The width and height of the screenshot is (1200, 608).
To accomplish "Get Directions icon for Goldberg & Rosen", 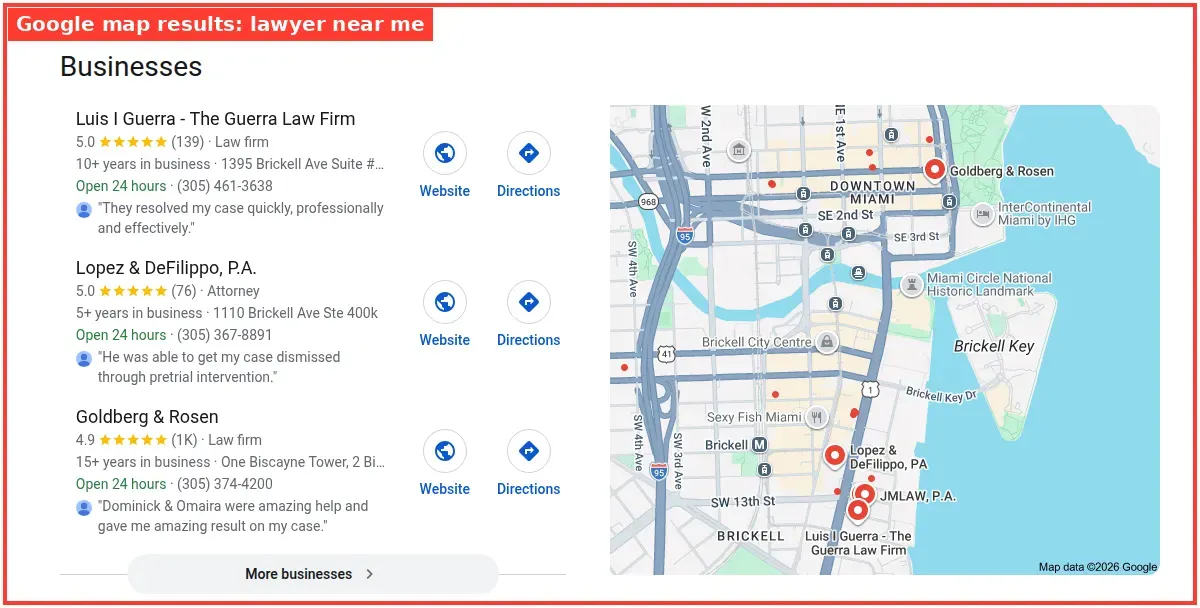I will tap(529, 451).
